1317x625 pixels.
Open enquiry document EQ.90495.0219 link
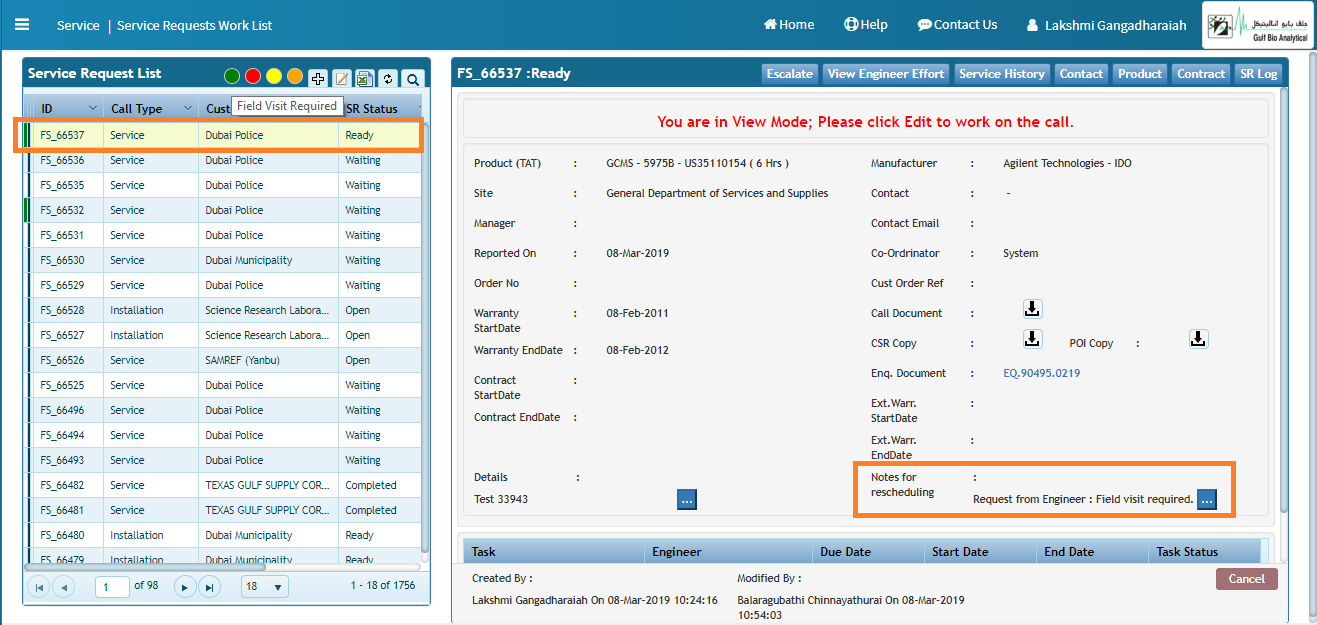point(1041,373)
